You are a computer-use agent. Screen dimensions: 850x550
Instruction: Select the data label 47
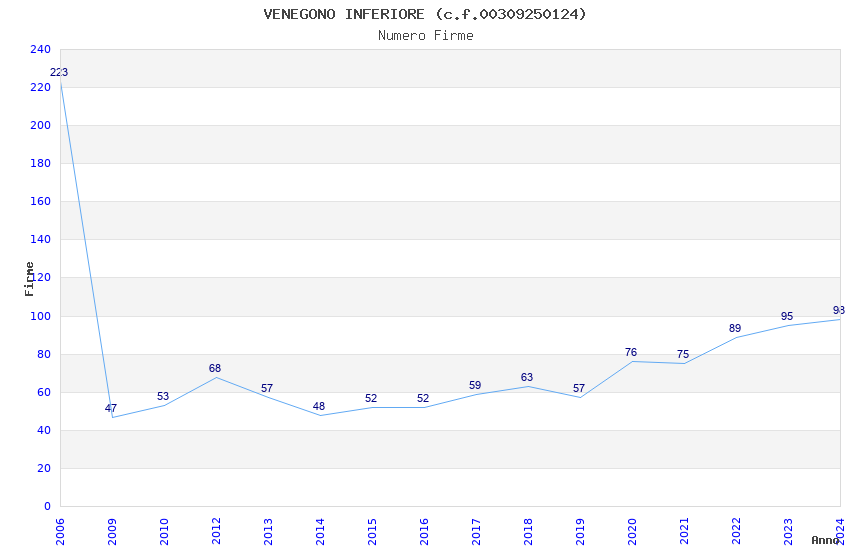point(111,408)
